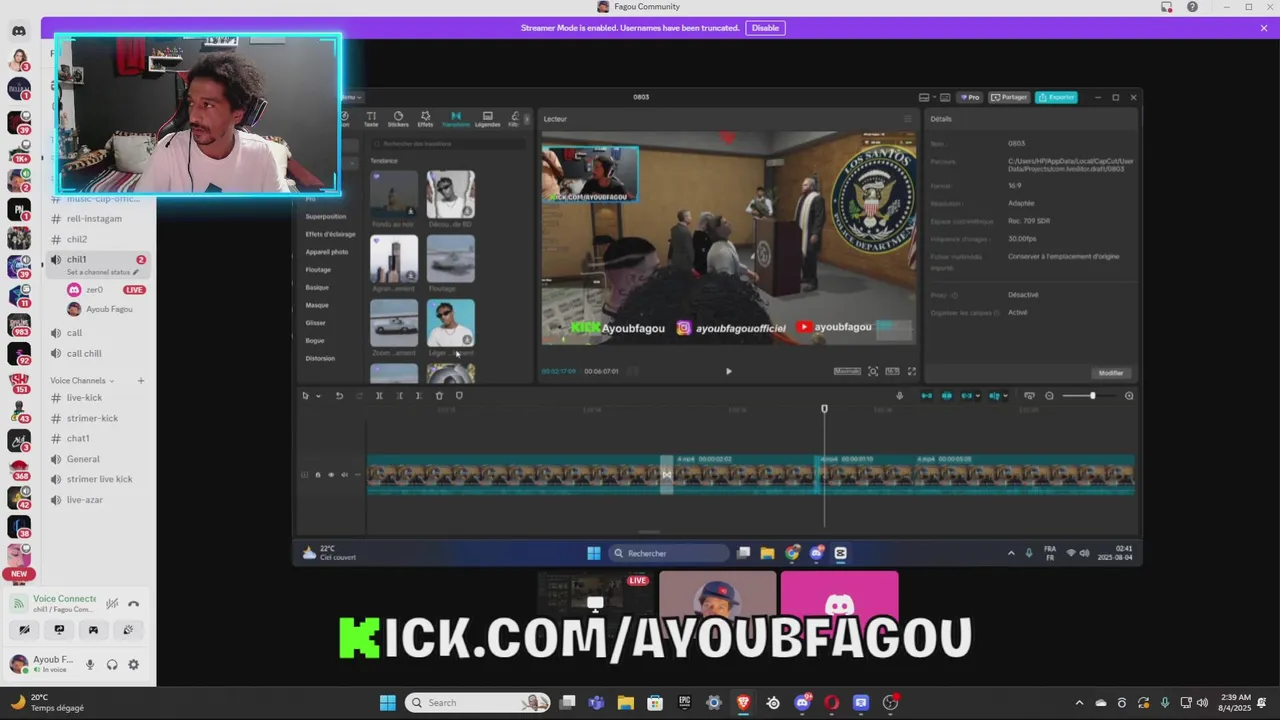This screenshot has width=1280, height=720.
Task: Collapse the Voice Channels category
Action: (82, 381)
